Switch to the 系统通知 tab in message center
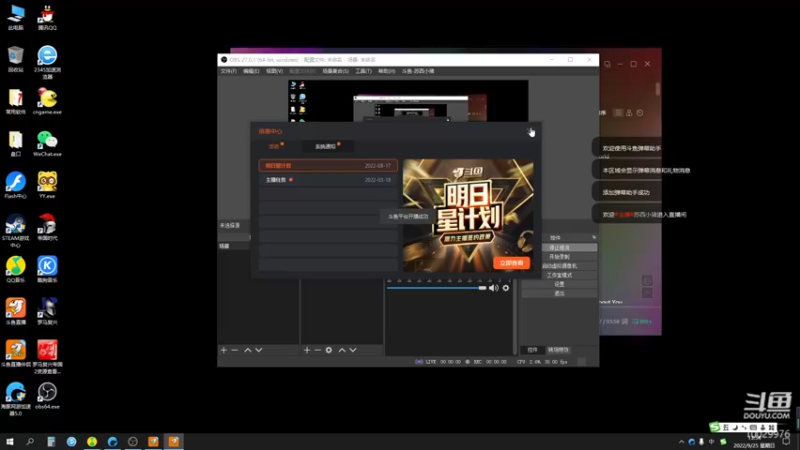800x450 pixels. pyautogui.click(x=326, y=146)
